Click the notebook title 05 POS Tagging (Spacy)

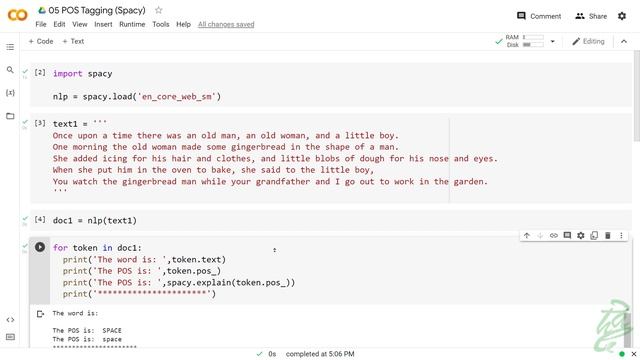pos(97,10)
